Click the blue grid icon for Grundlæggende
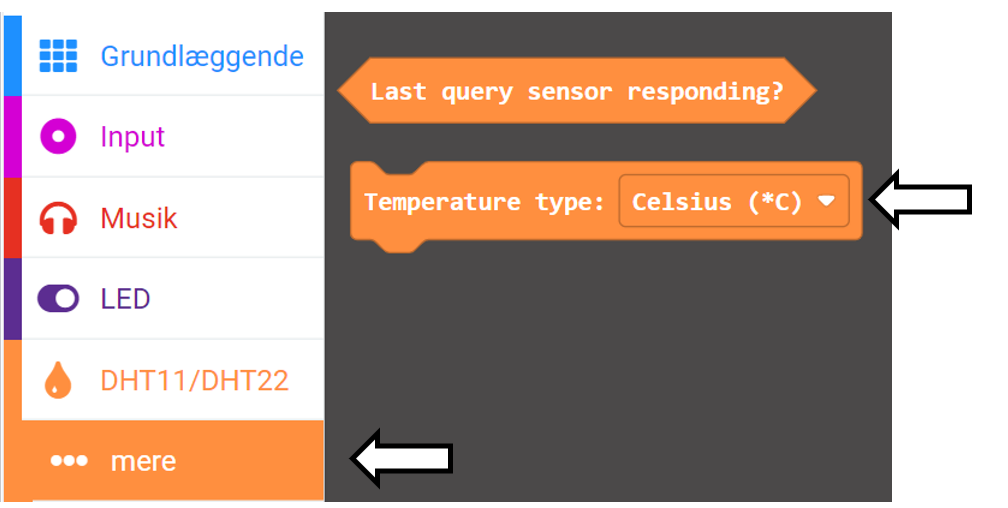1008x508 pixels. click(58, 56)
